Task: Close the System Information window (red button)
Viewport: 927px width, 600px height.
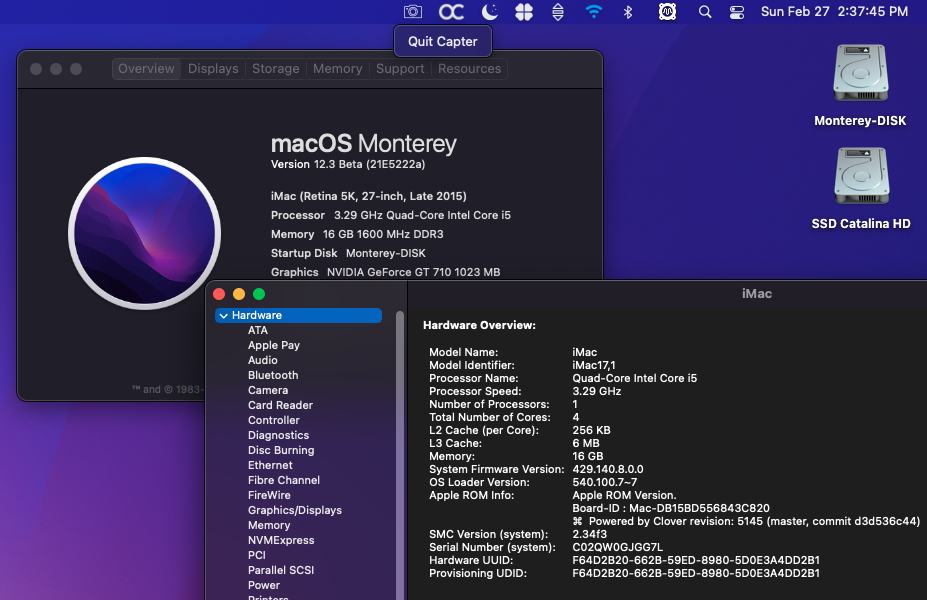Action: point(219,294)
